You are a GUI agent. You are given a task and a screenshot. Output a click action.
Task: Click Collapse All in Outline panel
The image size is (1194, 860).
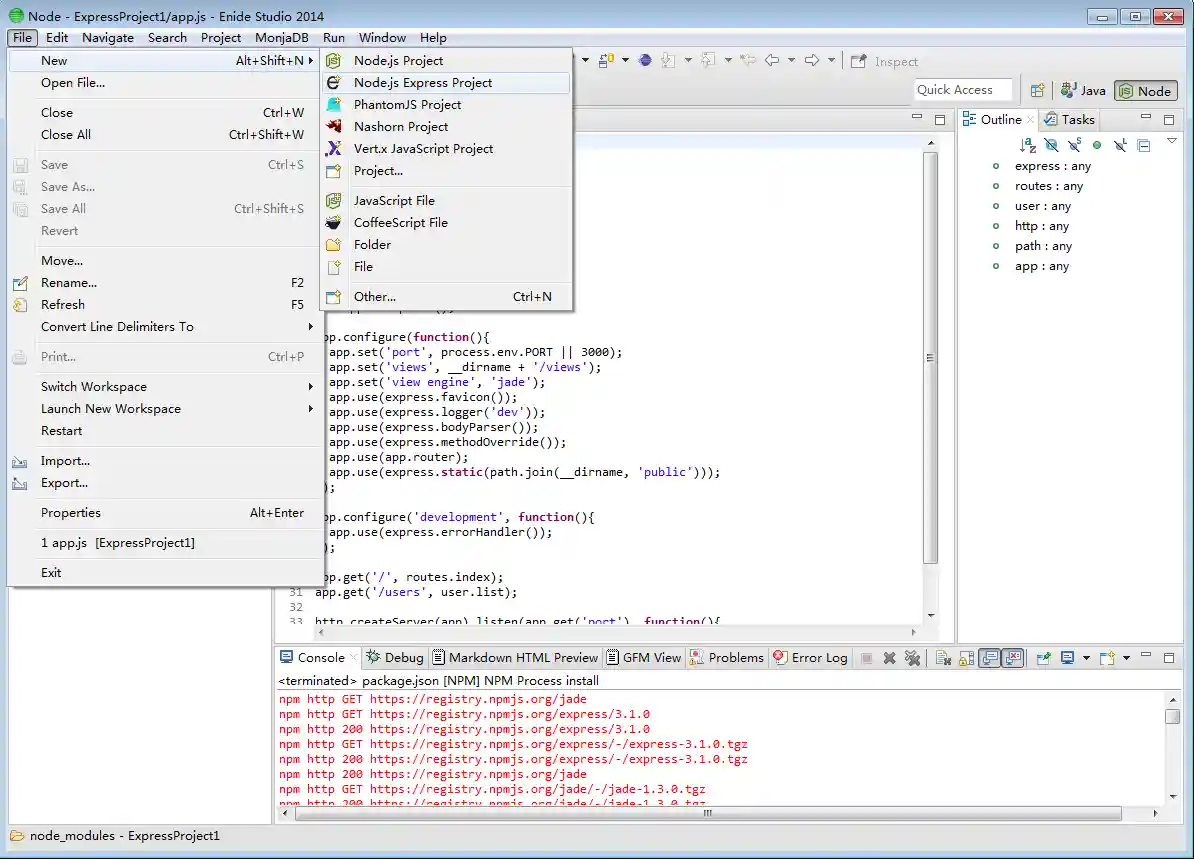pos(1144,145)
